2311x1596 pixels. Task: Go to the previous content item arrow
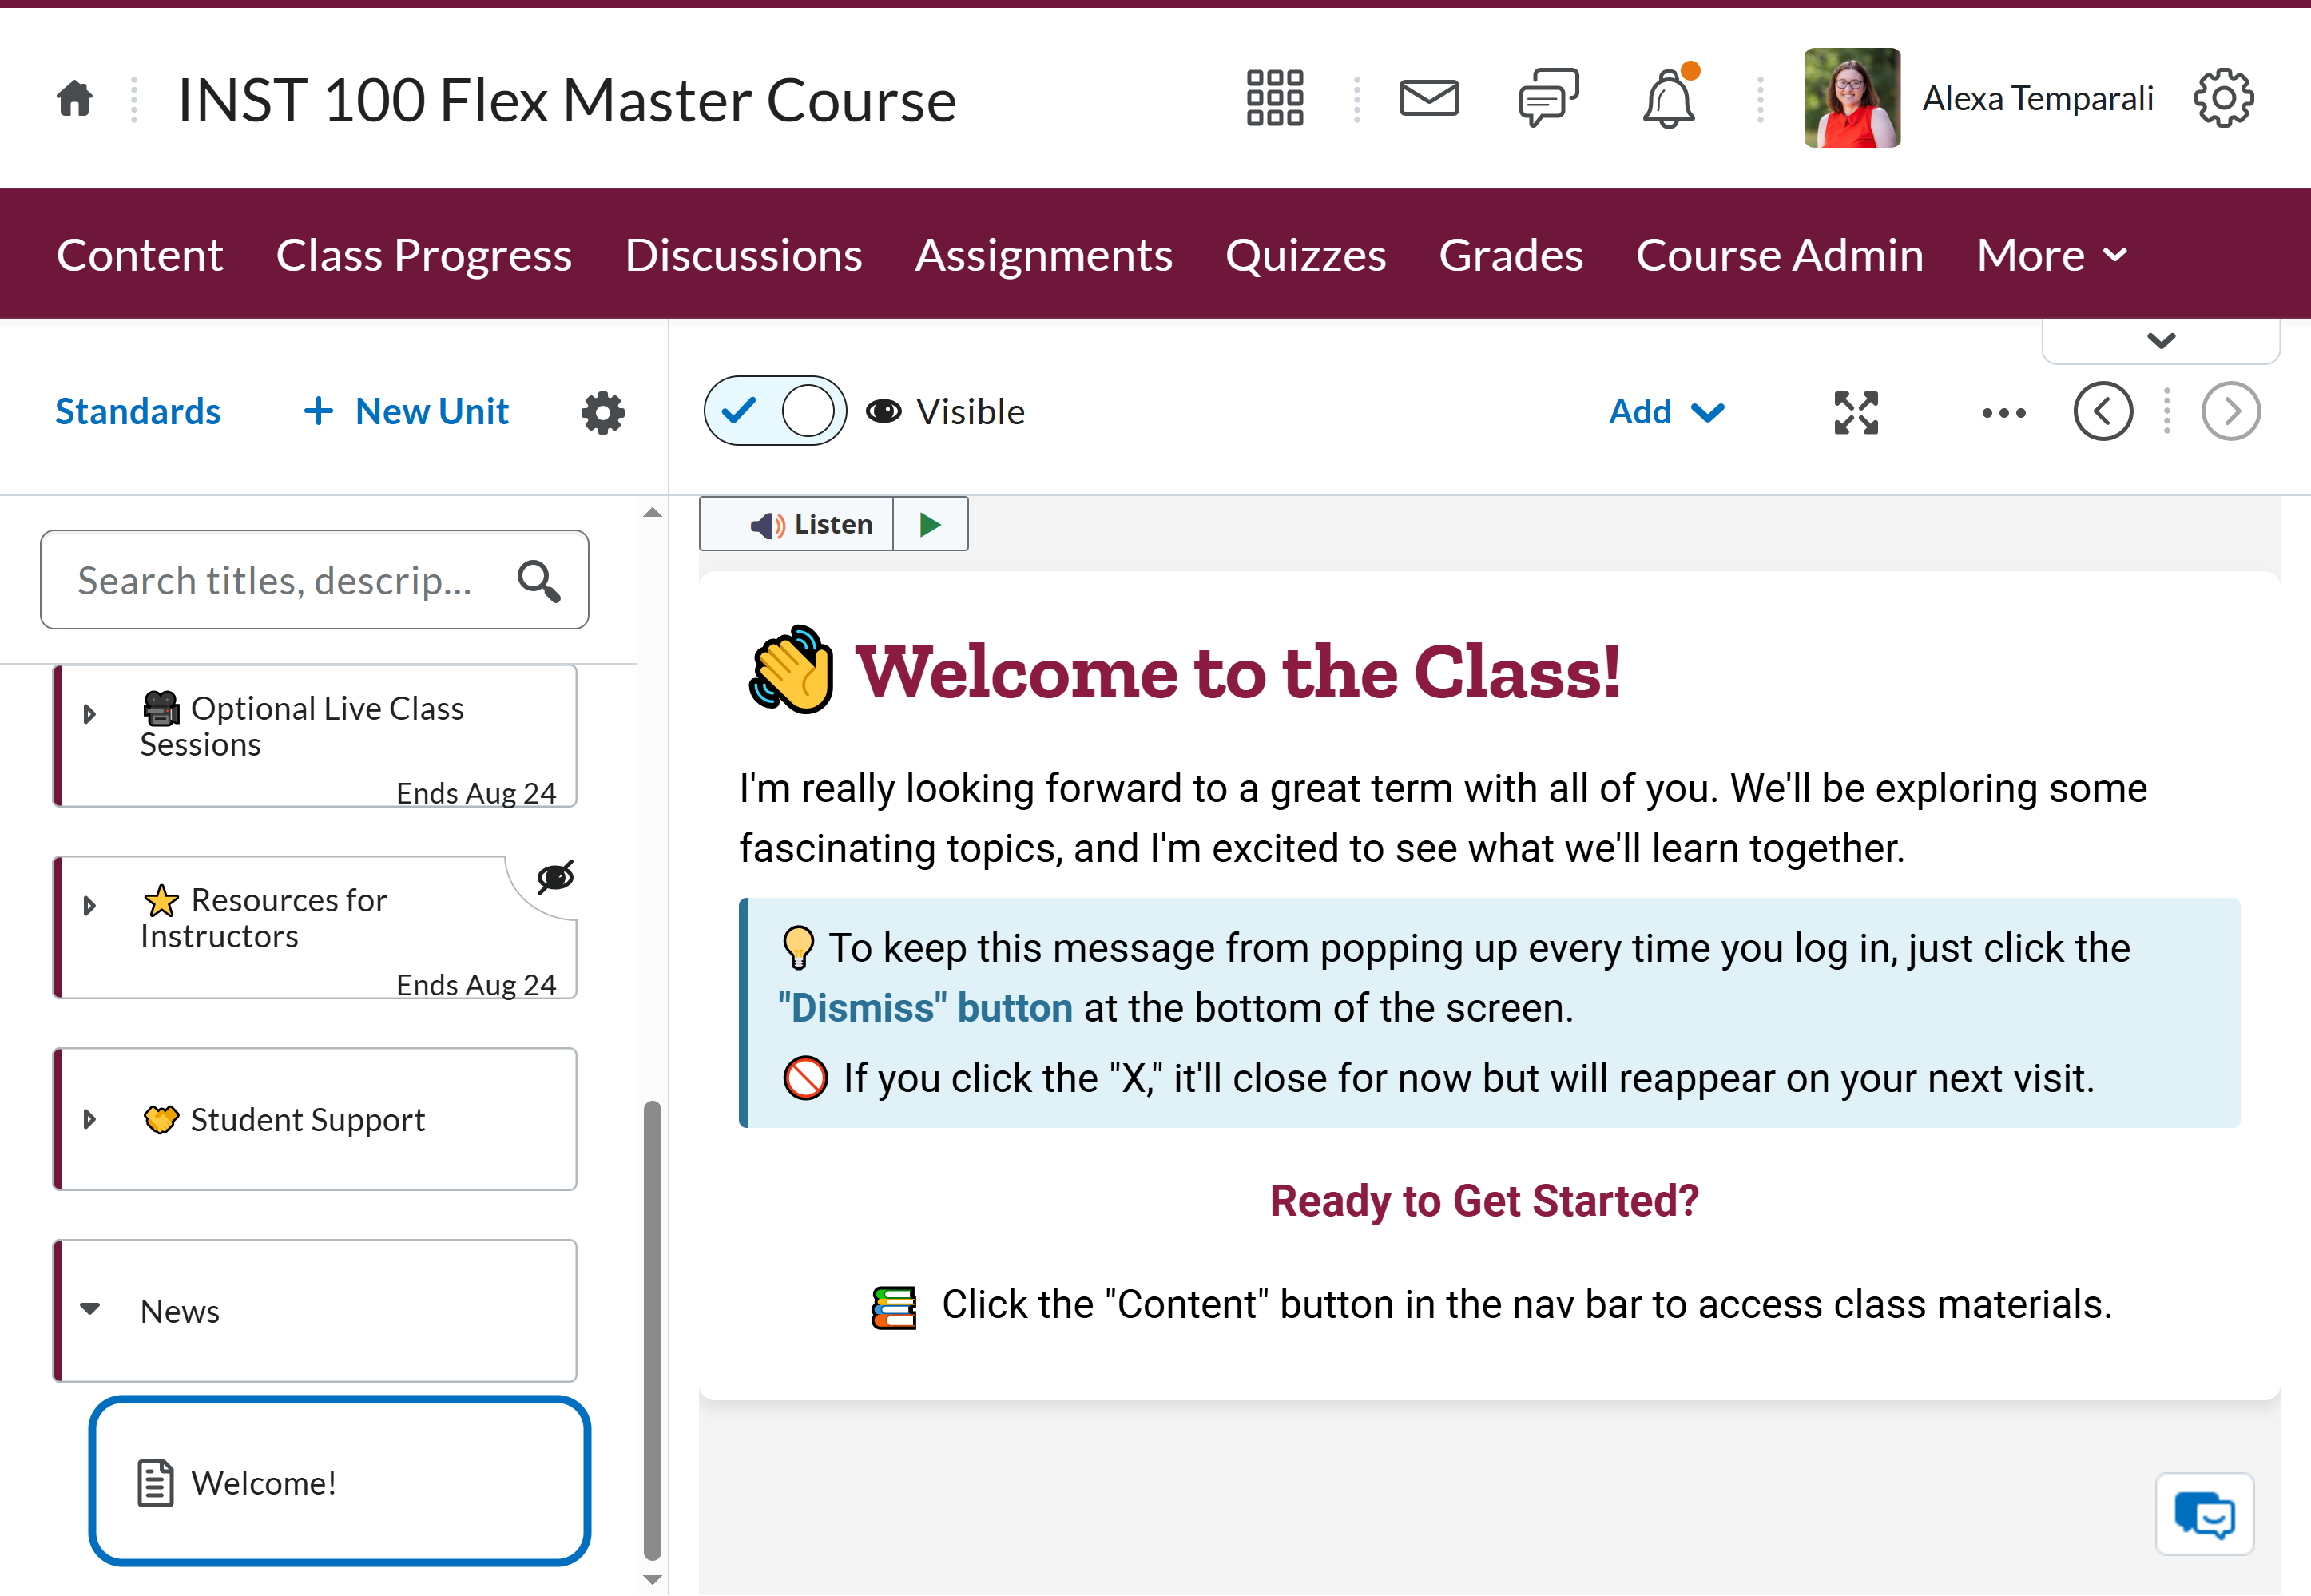[x=2103, y=411]
